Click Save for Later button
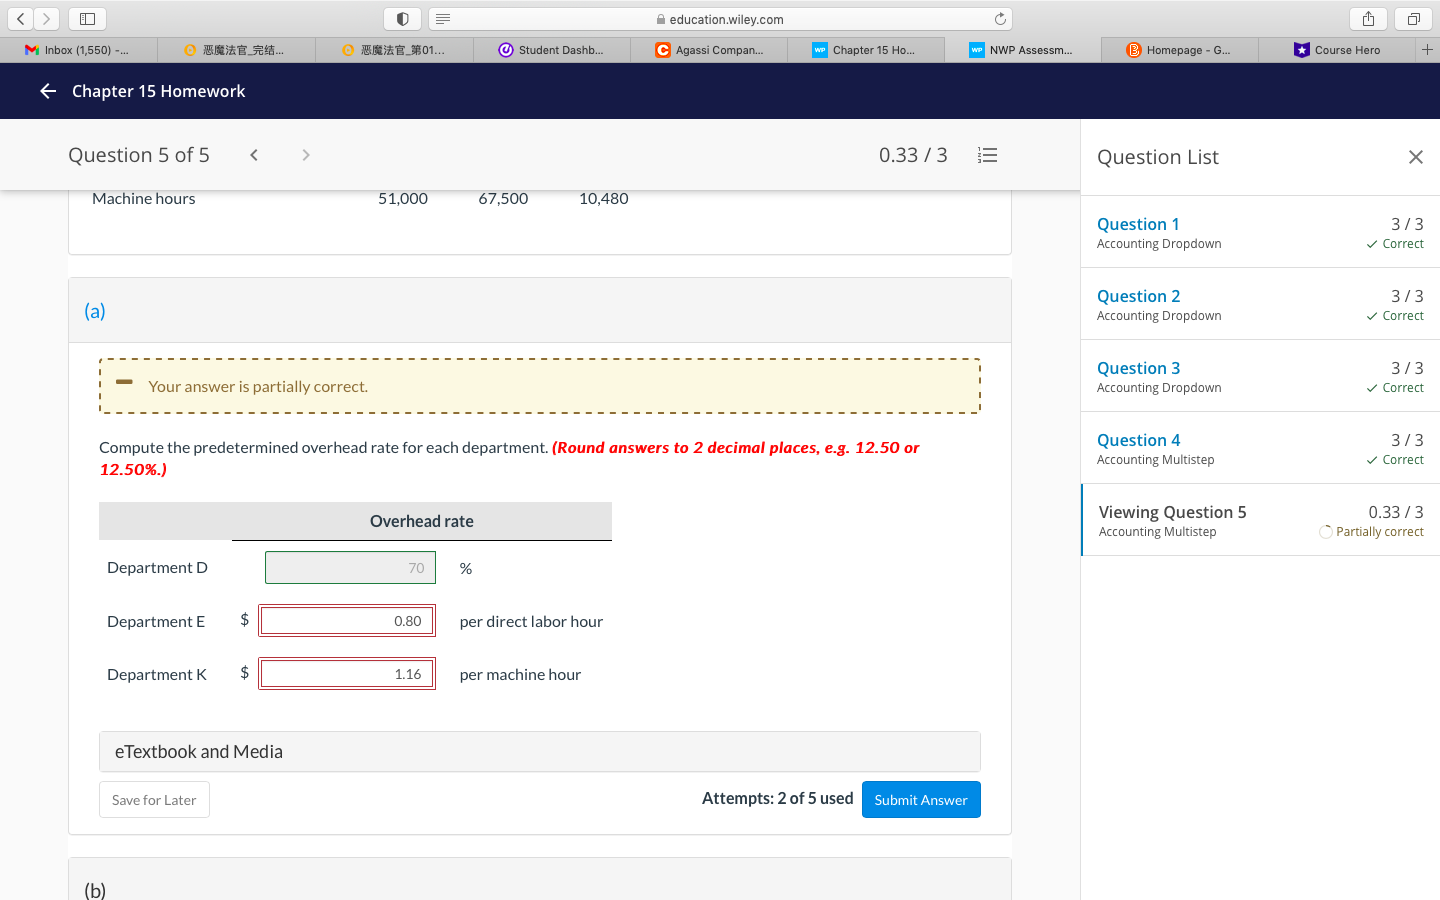The height and width of the screenshot is (900, 1440). click(x=154, y=800)
